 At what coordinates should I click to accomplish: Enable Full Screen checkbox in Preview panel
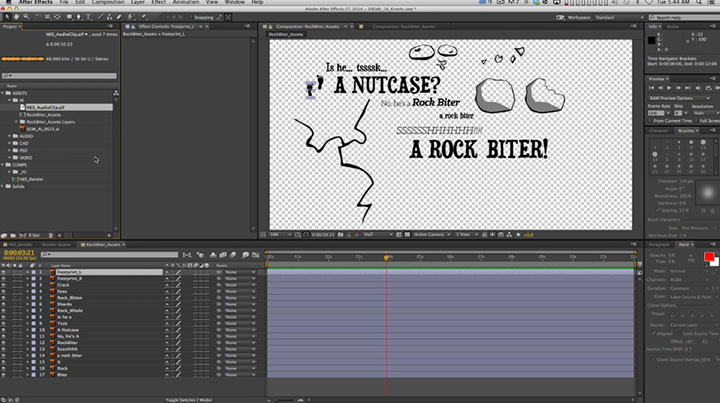(x=697, y=121)
